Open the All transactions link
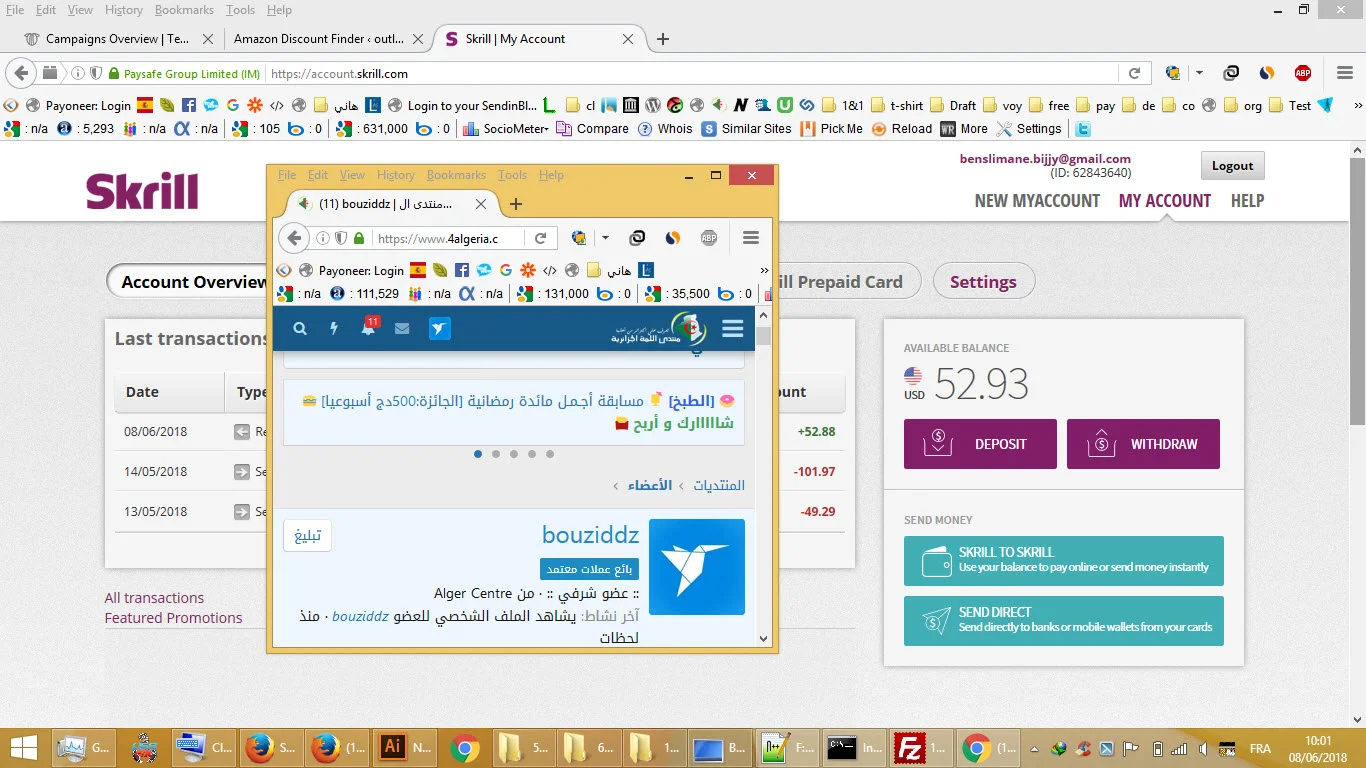Image resolution: width=1366 pixels, height=768 pixels. (154, 598)
